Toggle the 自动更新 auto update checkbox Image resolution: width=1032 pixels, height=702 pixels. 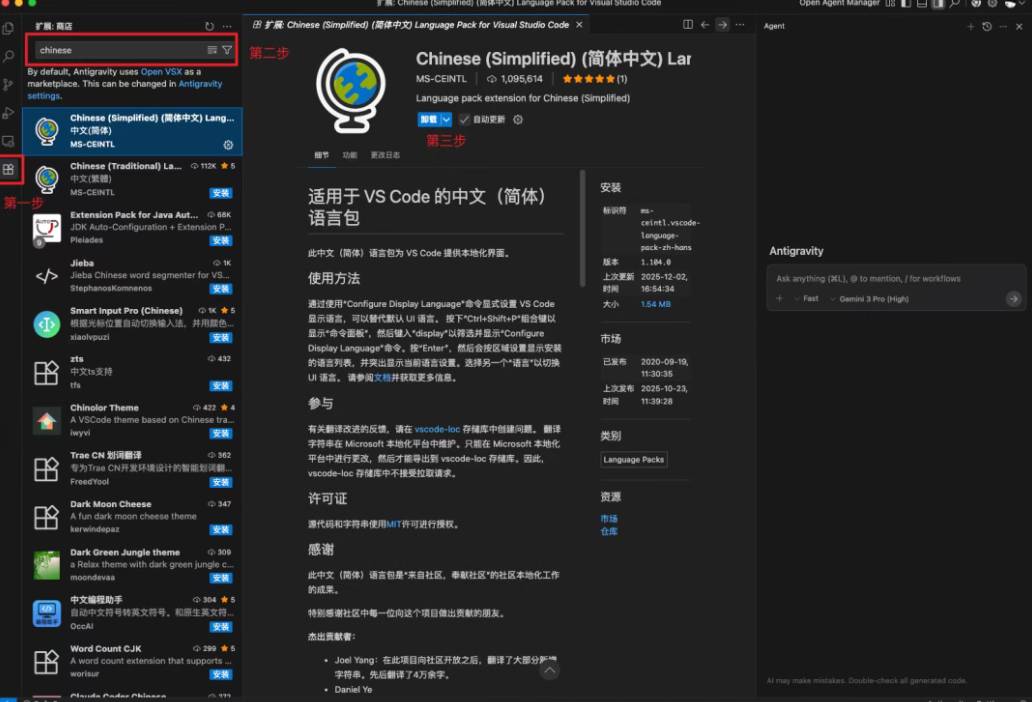click(464, 120)
